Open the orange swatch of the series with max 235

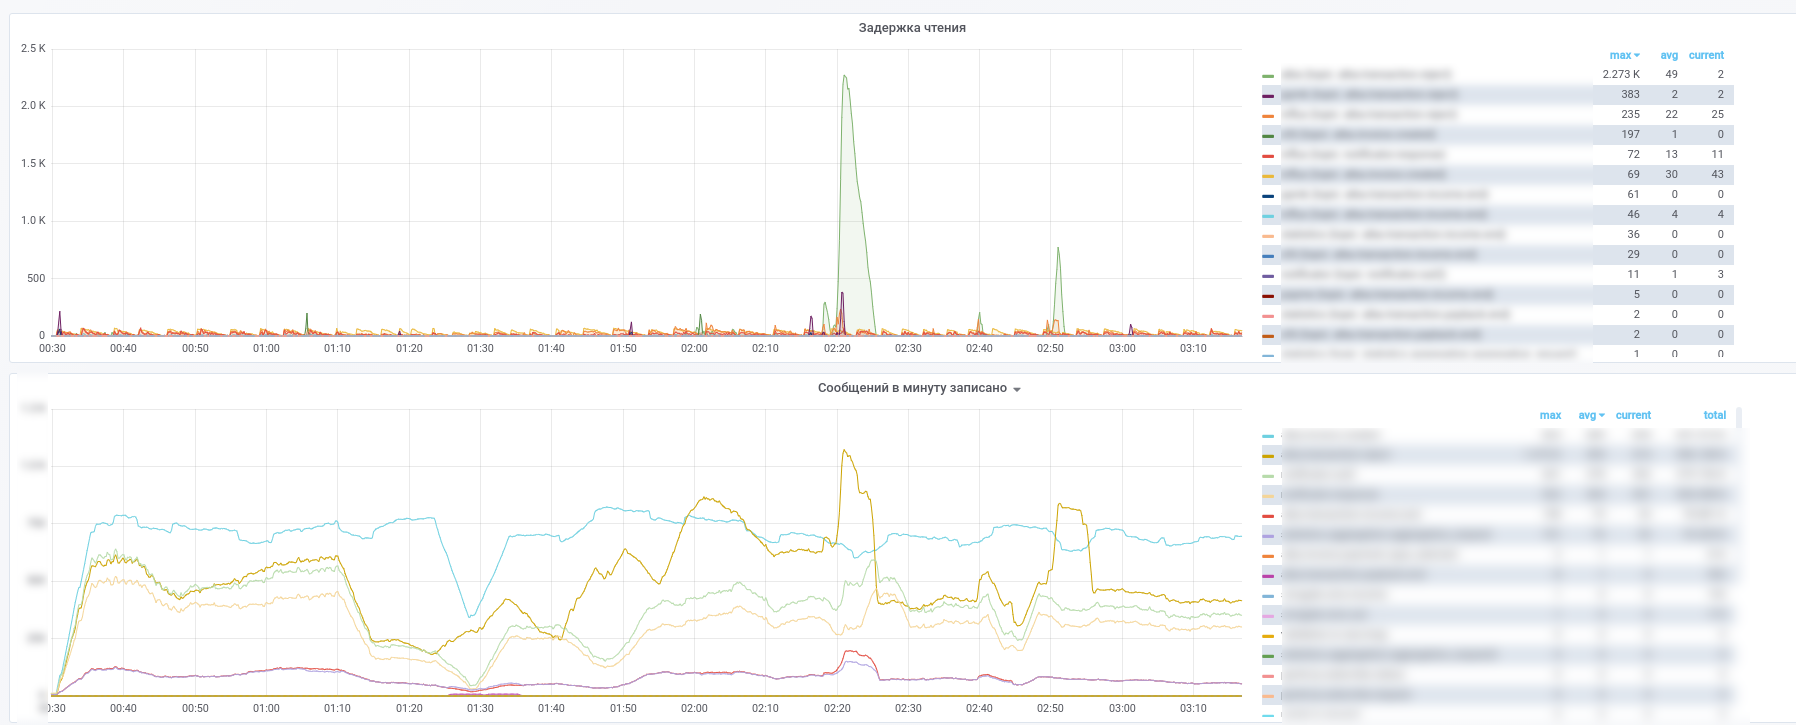pyautogui.click(x=1268, y=116)
